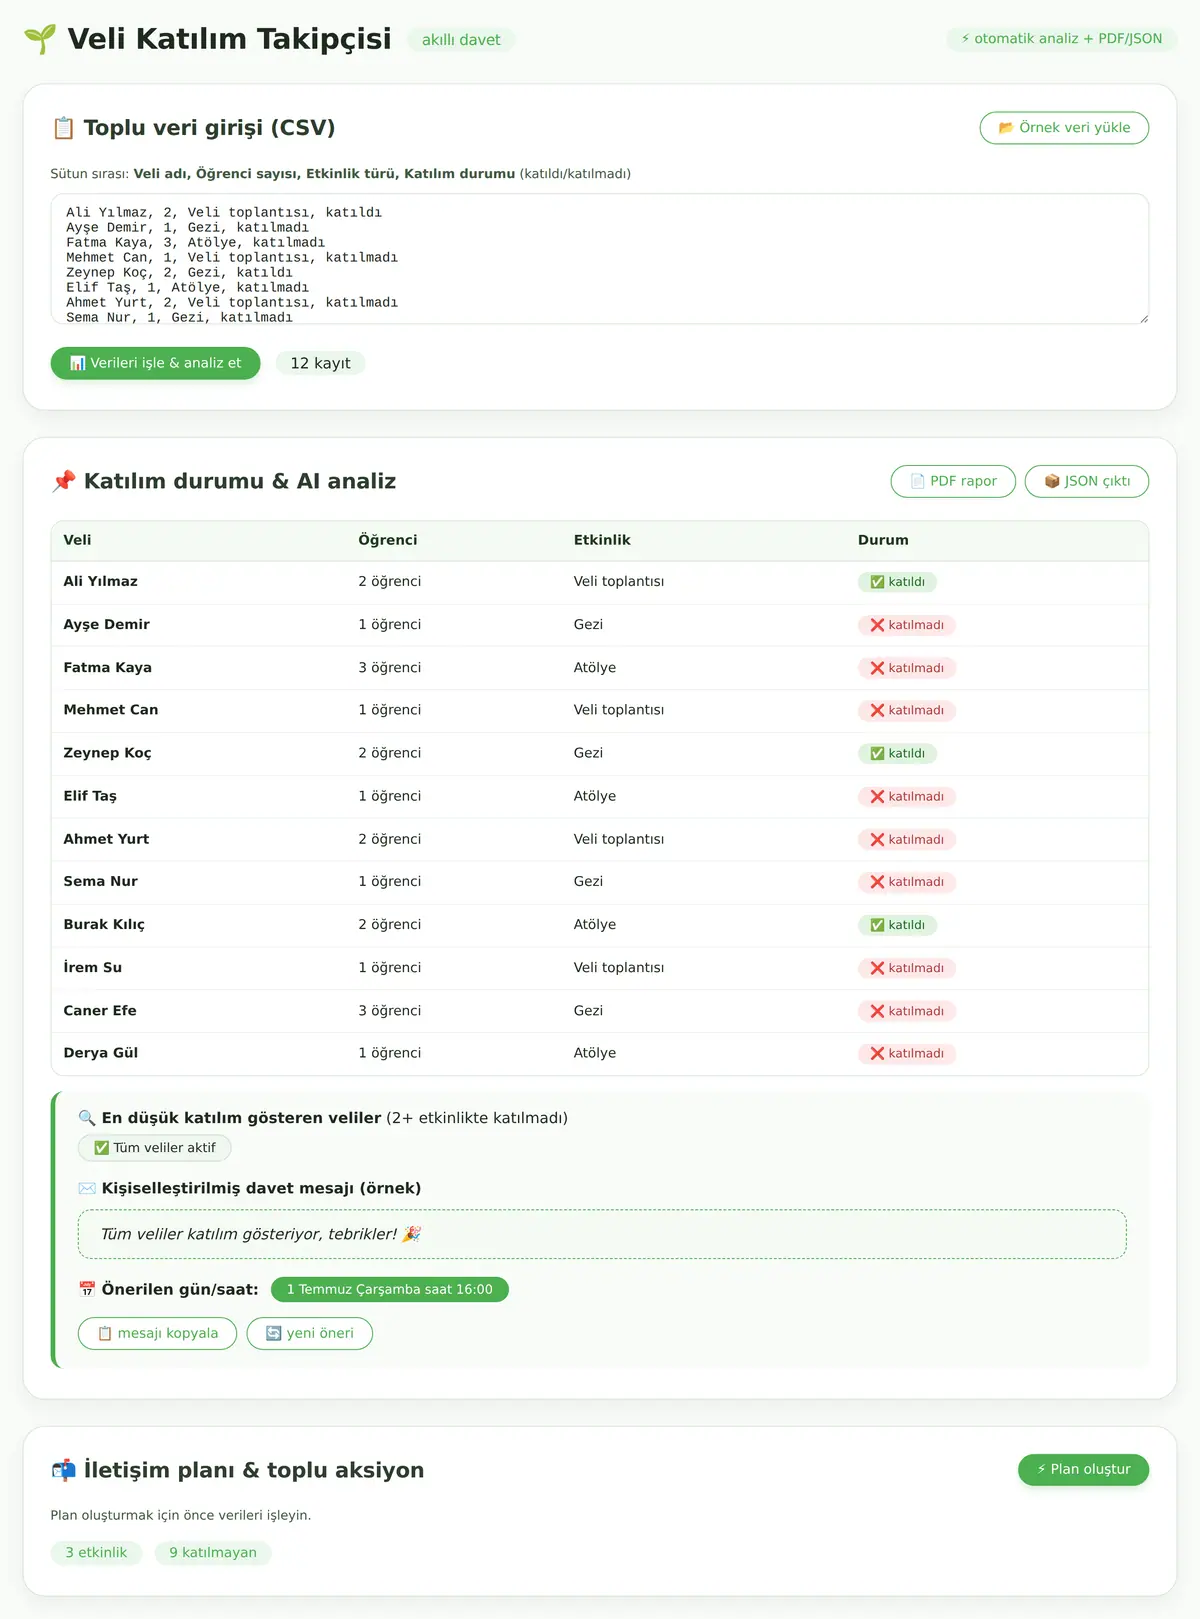
Task: Click inside the CSV data textarea
Action: [600, 259]
